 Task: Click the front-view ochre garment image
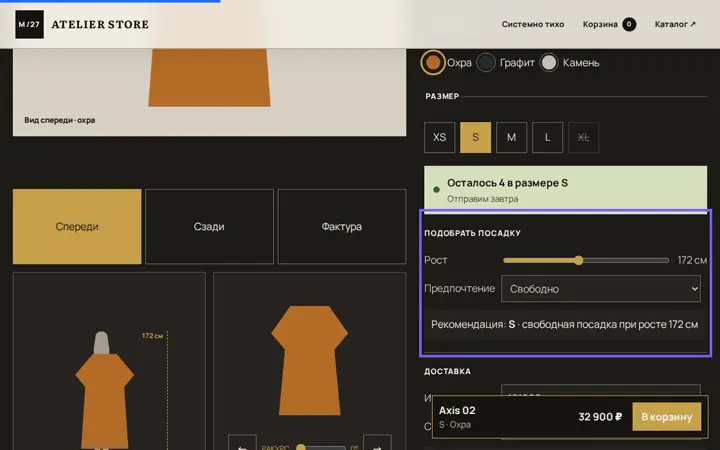(x=209, y=78)
